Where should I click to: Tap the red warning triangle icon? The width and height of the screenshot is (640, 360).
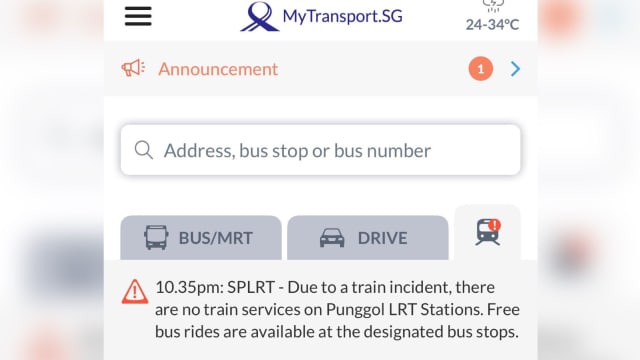pyautogui.click(x=135, y=292)
